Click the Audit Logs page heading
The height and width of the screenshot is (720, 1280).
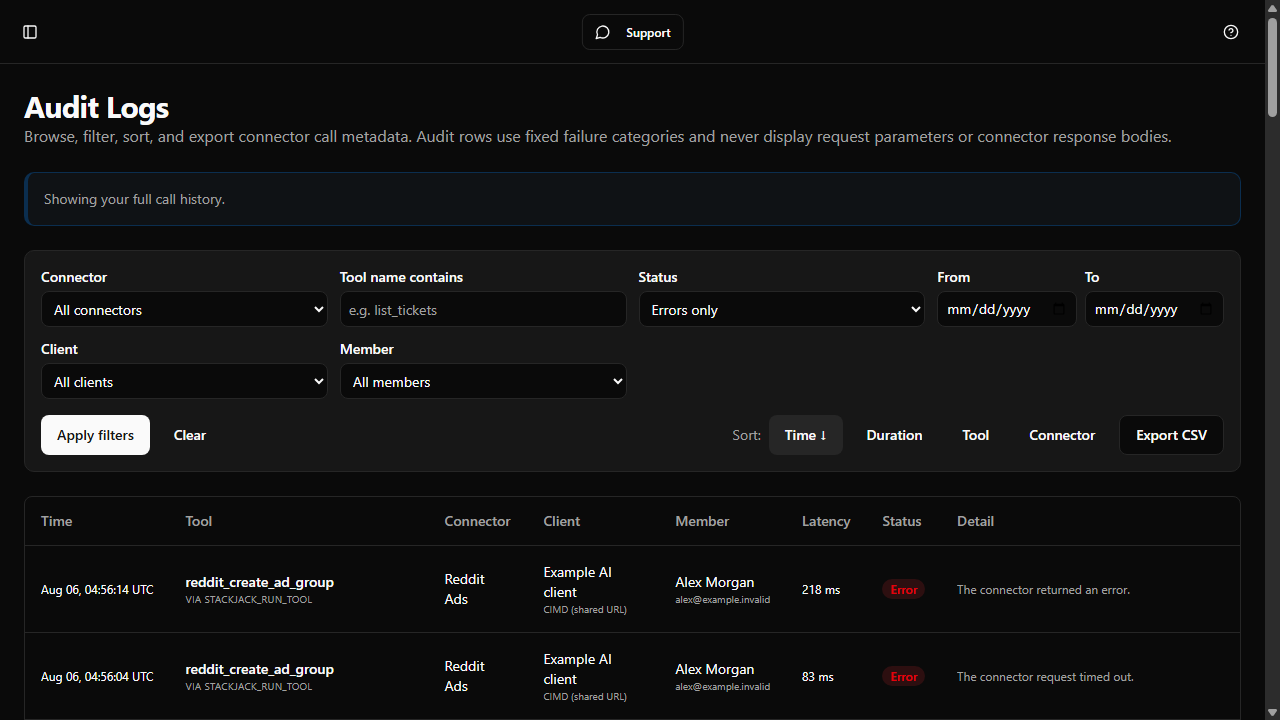click(x=96, y=107)
